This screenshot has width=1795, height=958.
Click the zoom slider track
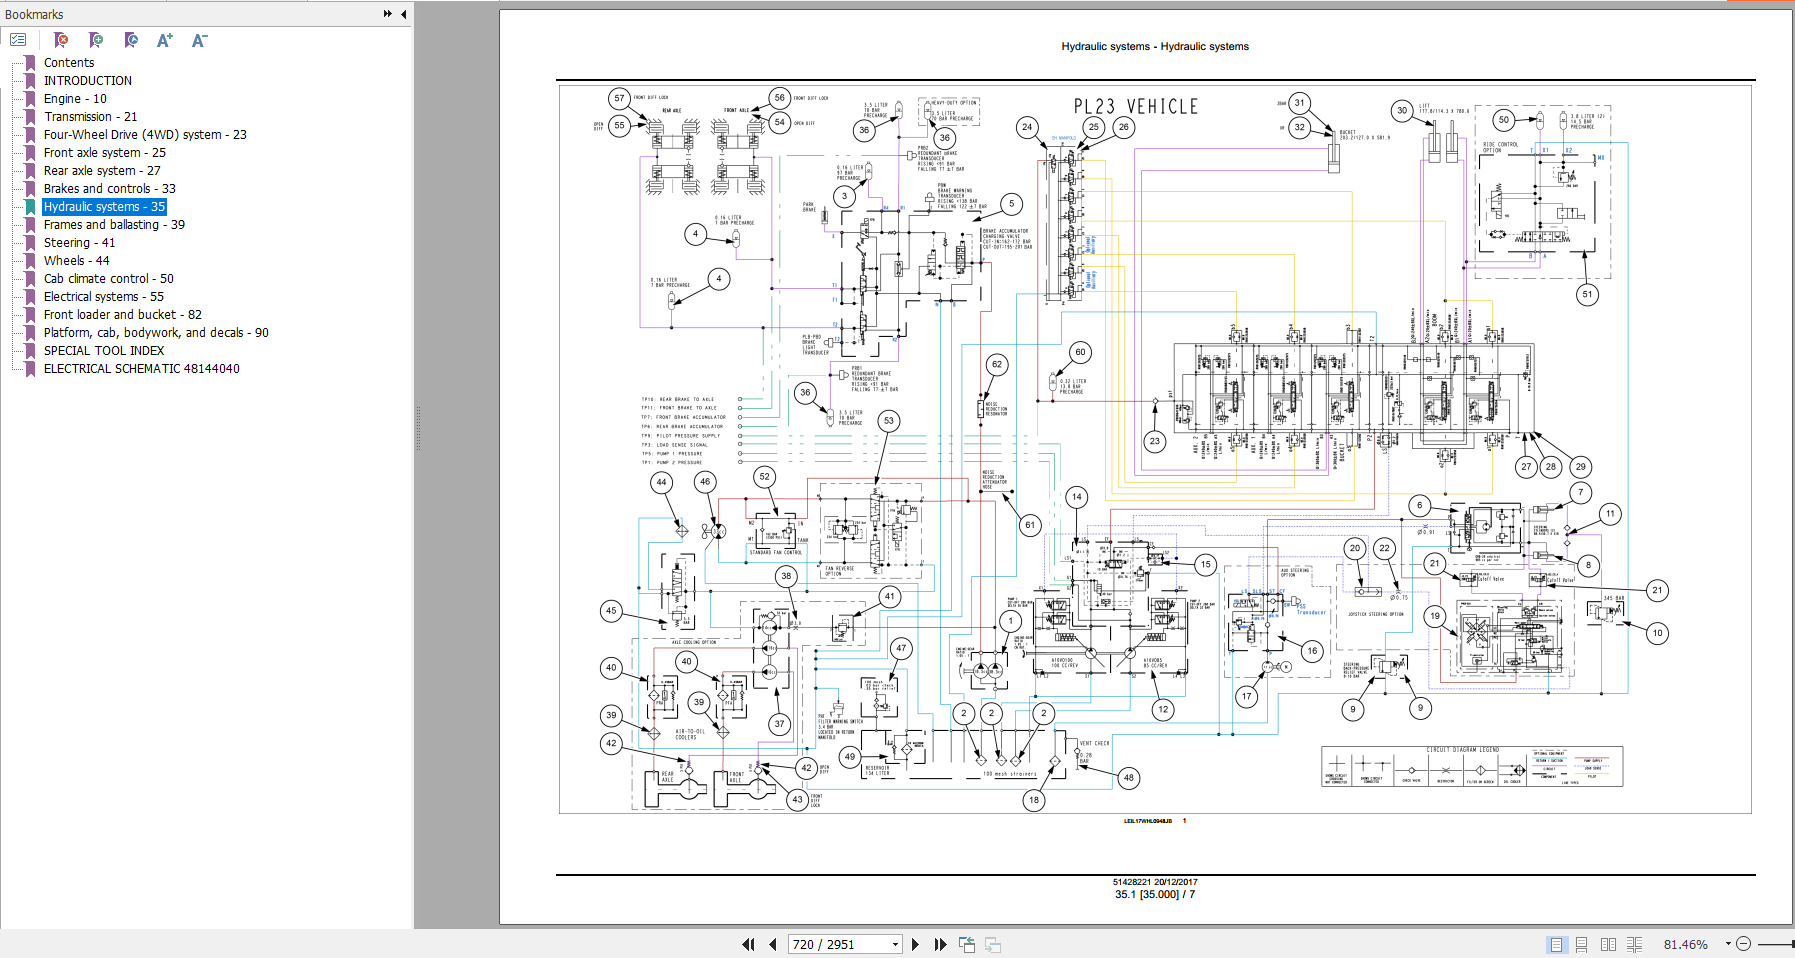[1777, 944]
